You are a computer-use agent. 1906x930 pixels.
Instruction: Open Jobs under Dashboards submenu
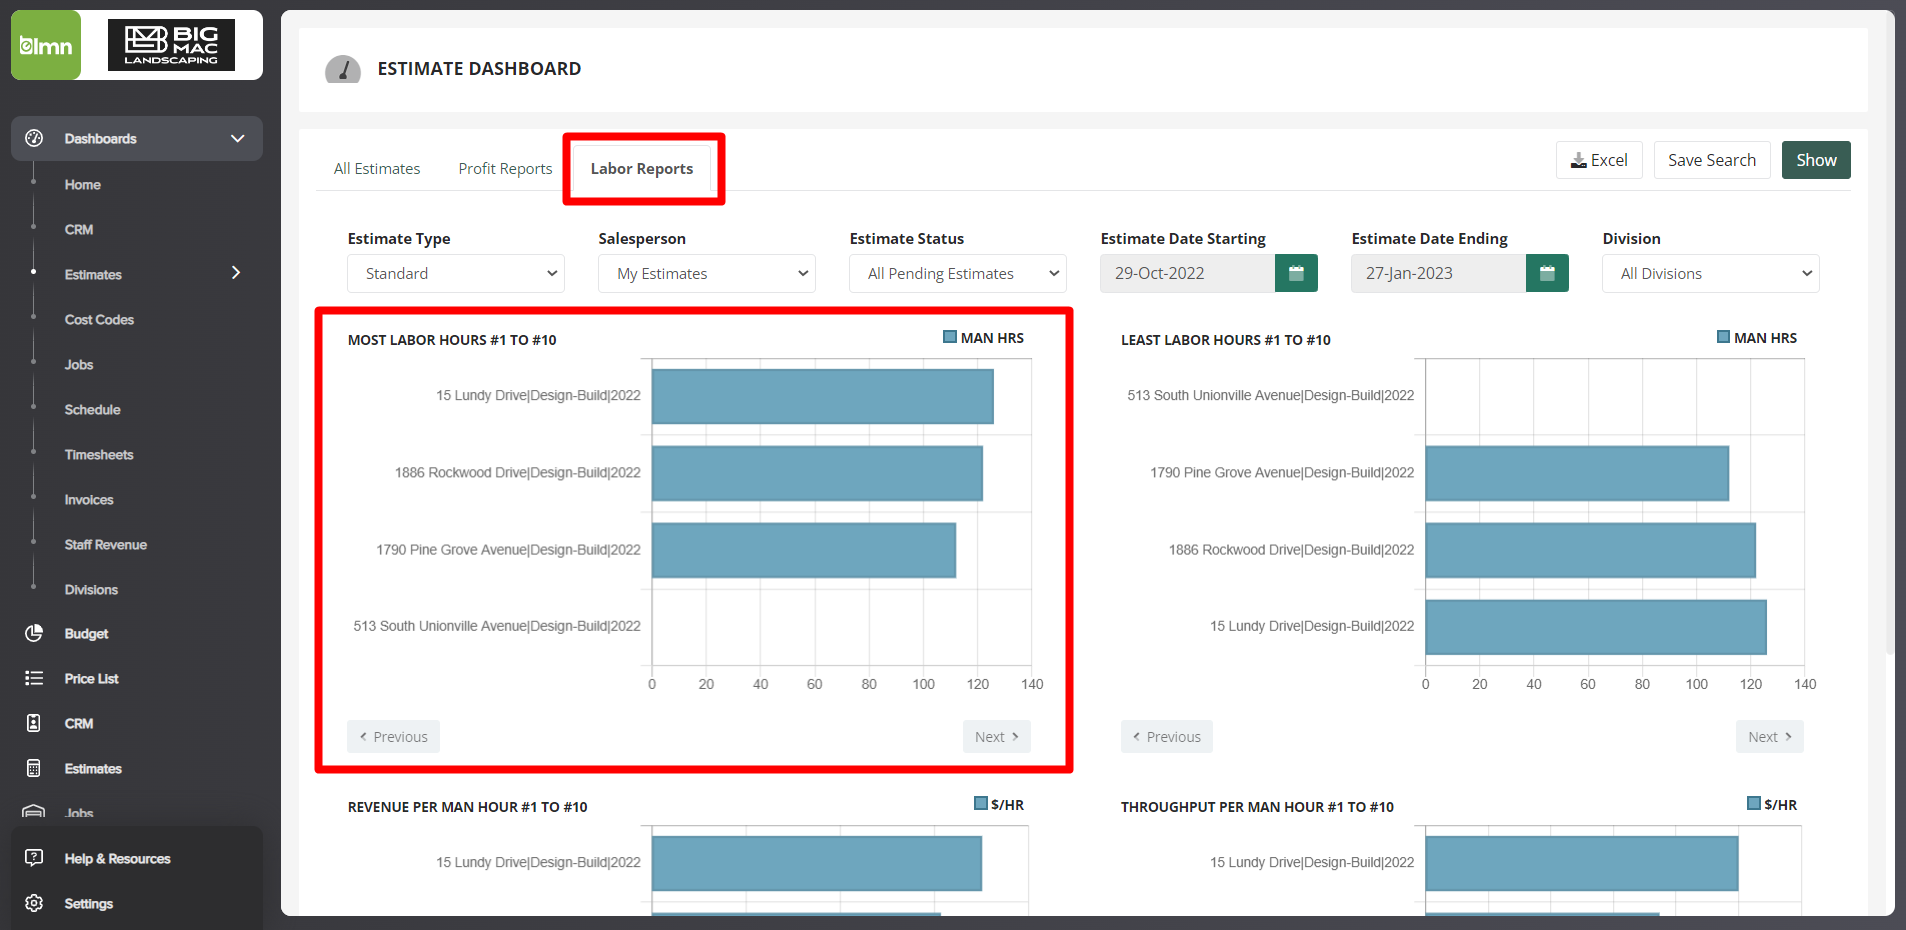tap(79, 364)
